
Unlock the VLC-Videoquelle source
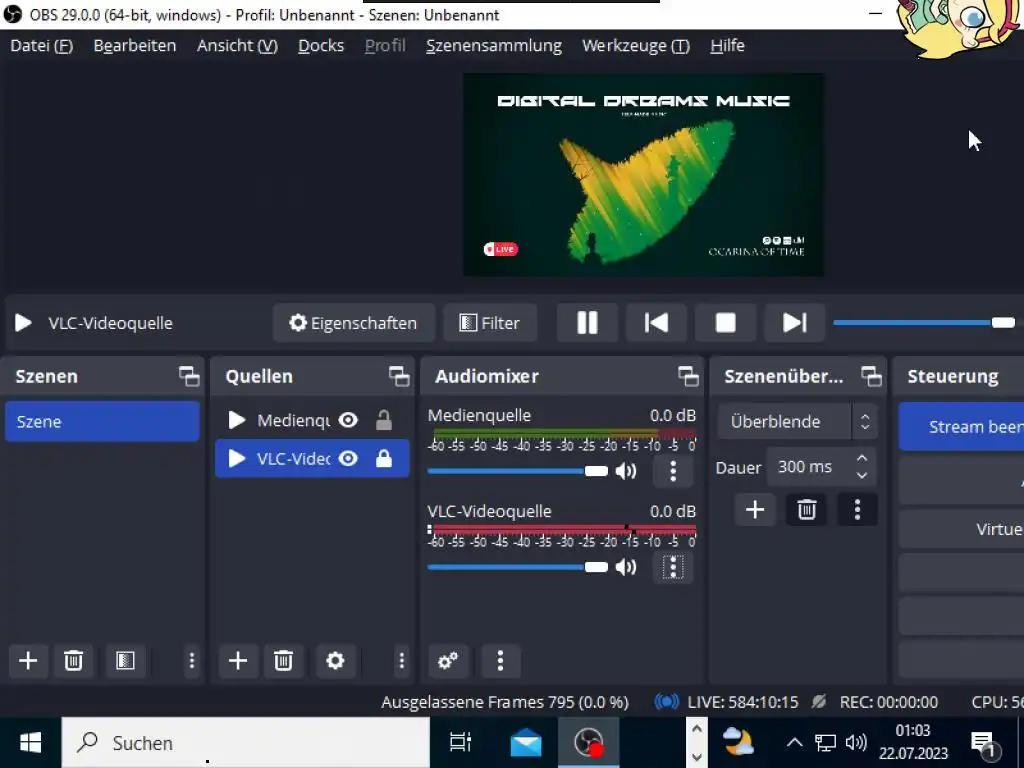[x=384, y=458]
